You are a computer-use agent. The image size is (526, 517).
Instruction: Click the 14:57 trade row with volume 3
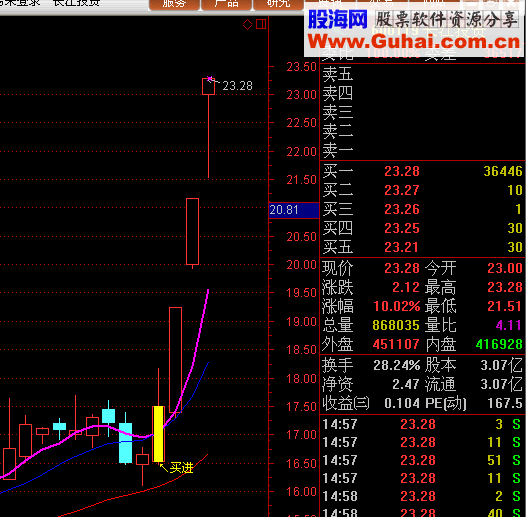click(422, 424)
